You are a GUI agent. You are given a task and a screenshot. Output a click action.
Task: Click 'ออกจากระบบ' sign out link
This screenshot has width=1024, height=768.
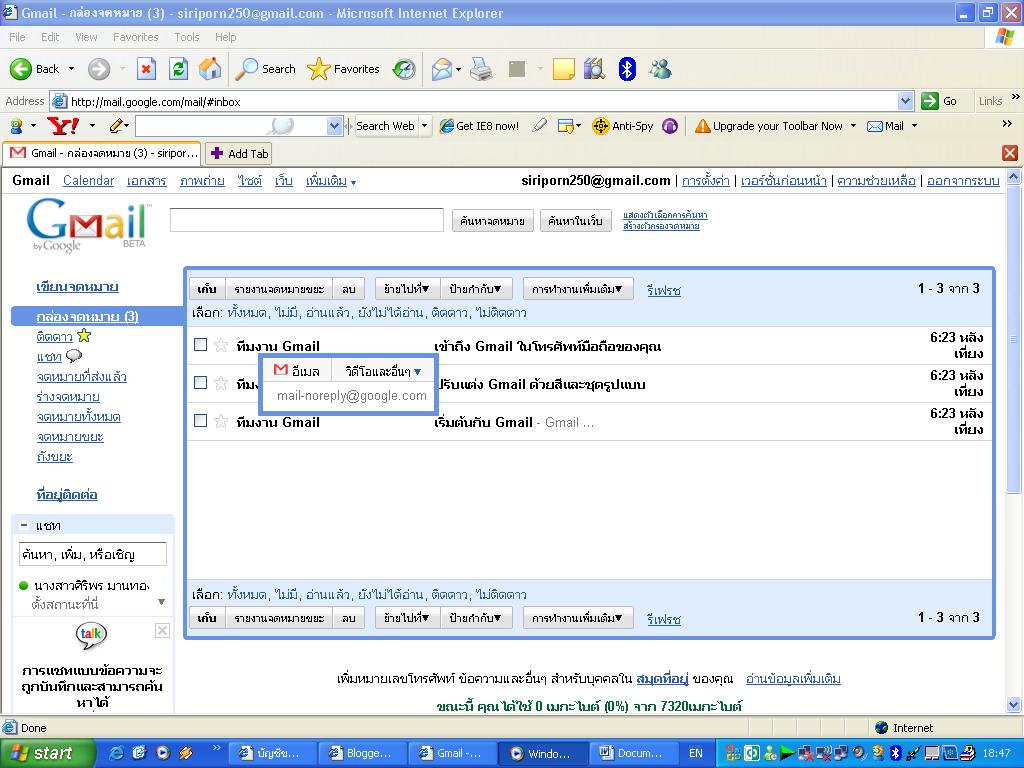(x=963, y=180)
